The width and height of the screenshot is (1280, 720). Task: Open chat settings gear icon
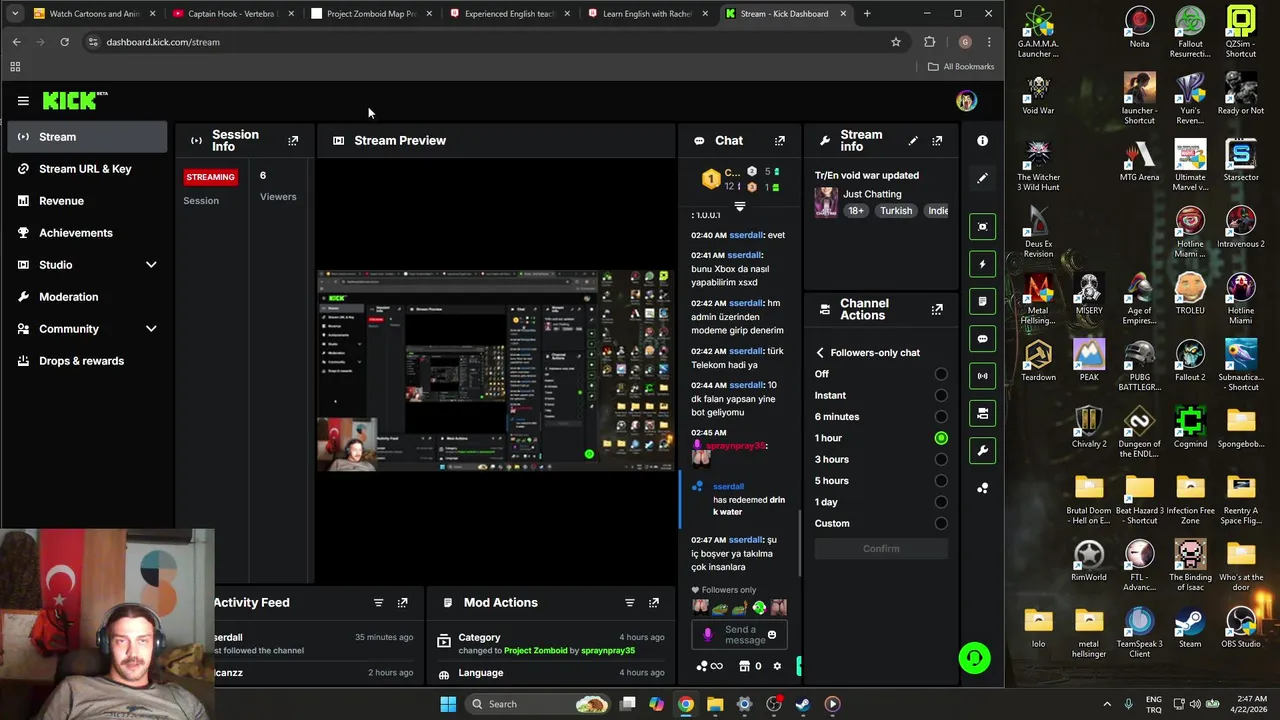777,666
